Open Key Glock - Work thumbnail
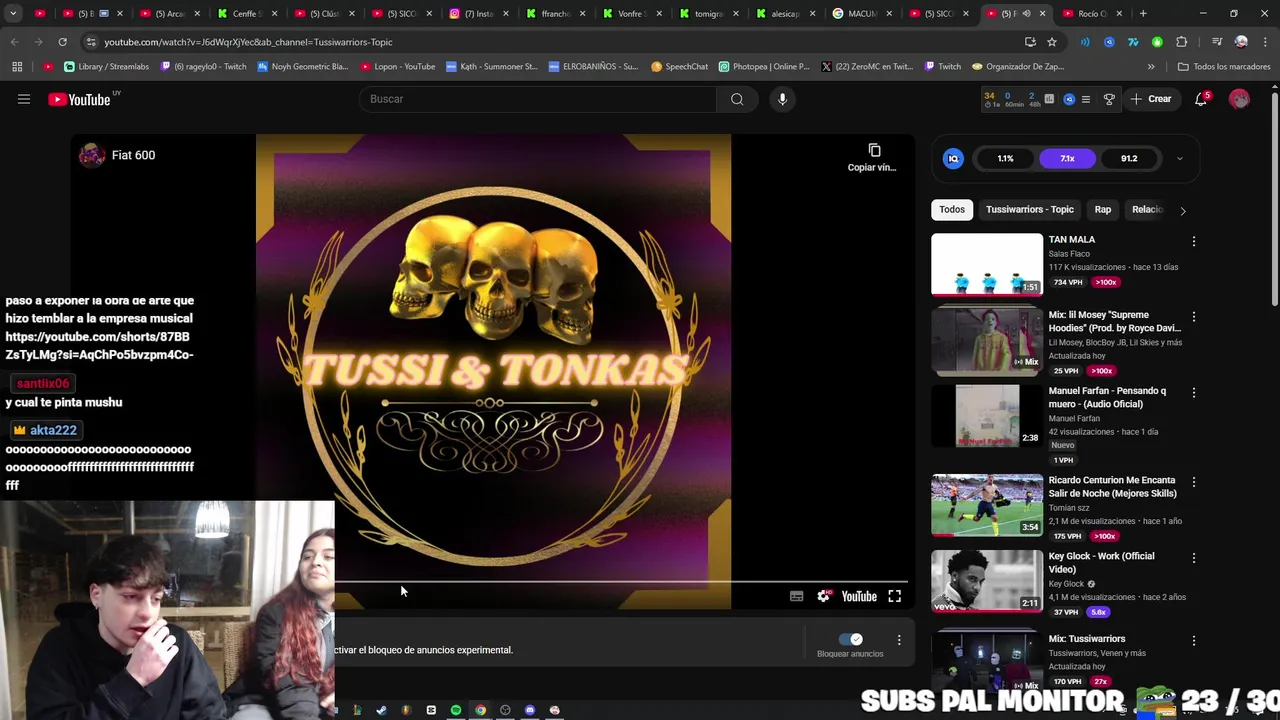This screenshot has height=720, width=1280. click(987, 581)
